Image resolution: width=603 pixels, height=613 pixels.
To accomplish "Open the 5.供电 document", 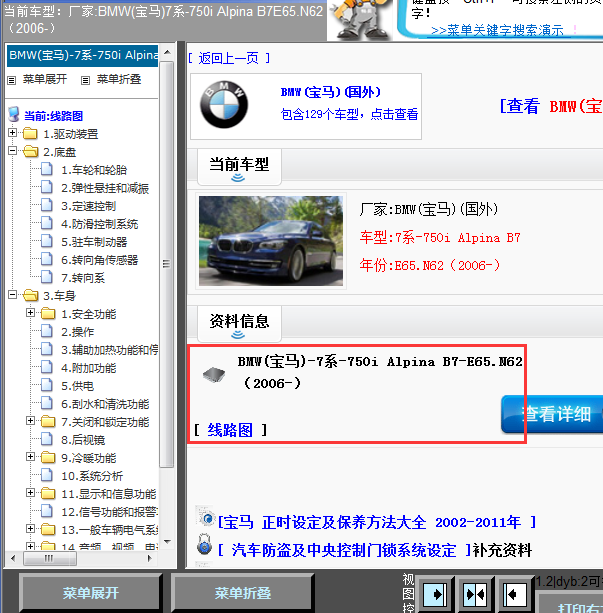I will [x=77, y=386].
